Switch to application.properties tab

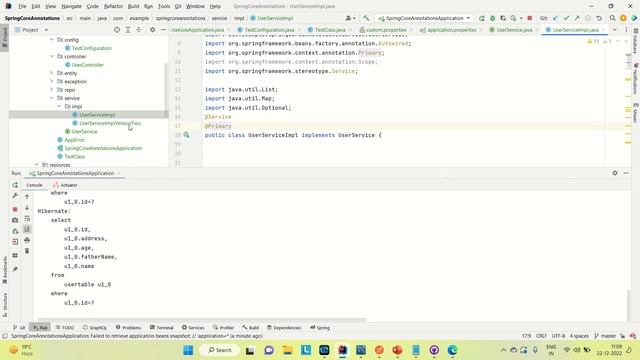click(451, 30)
